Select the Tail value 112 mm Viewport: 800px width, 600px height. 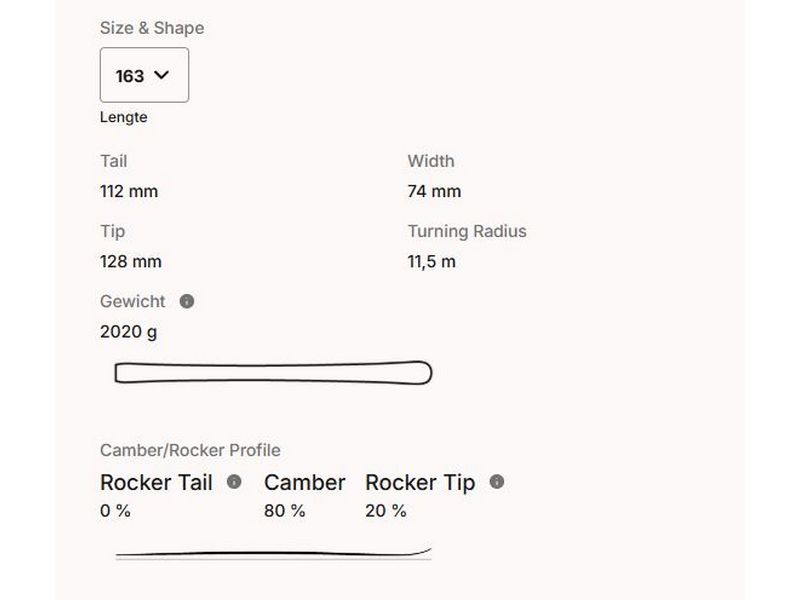tap(129, 191)
